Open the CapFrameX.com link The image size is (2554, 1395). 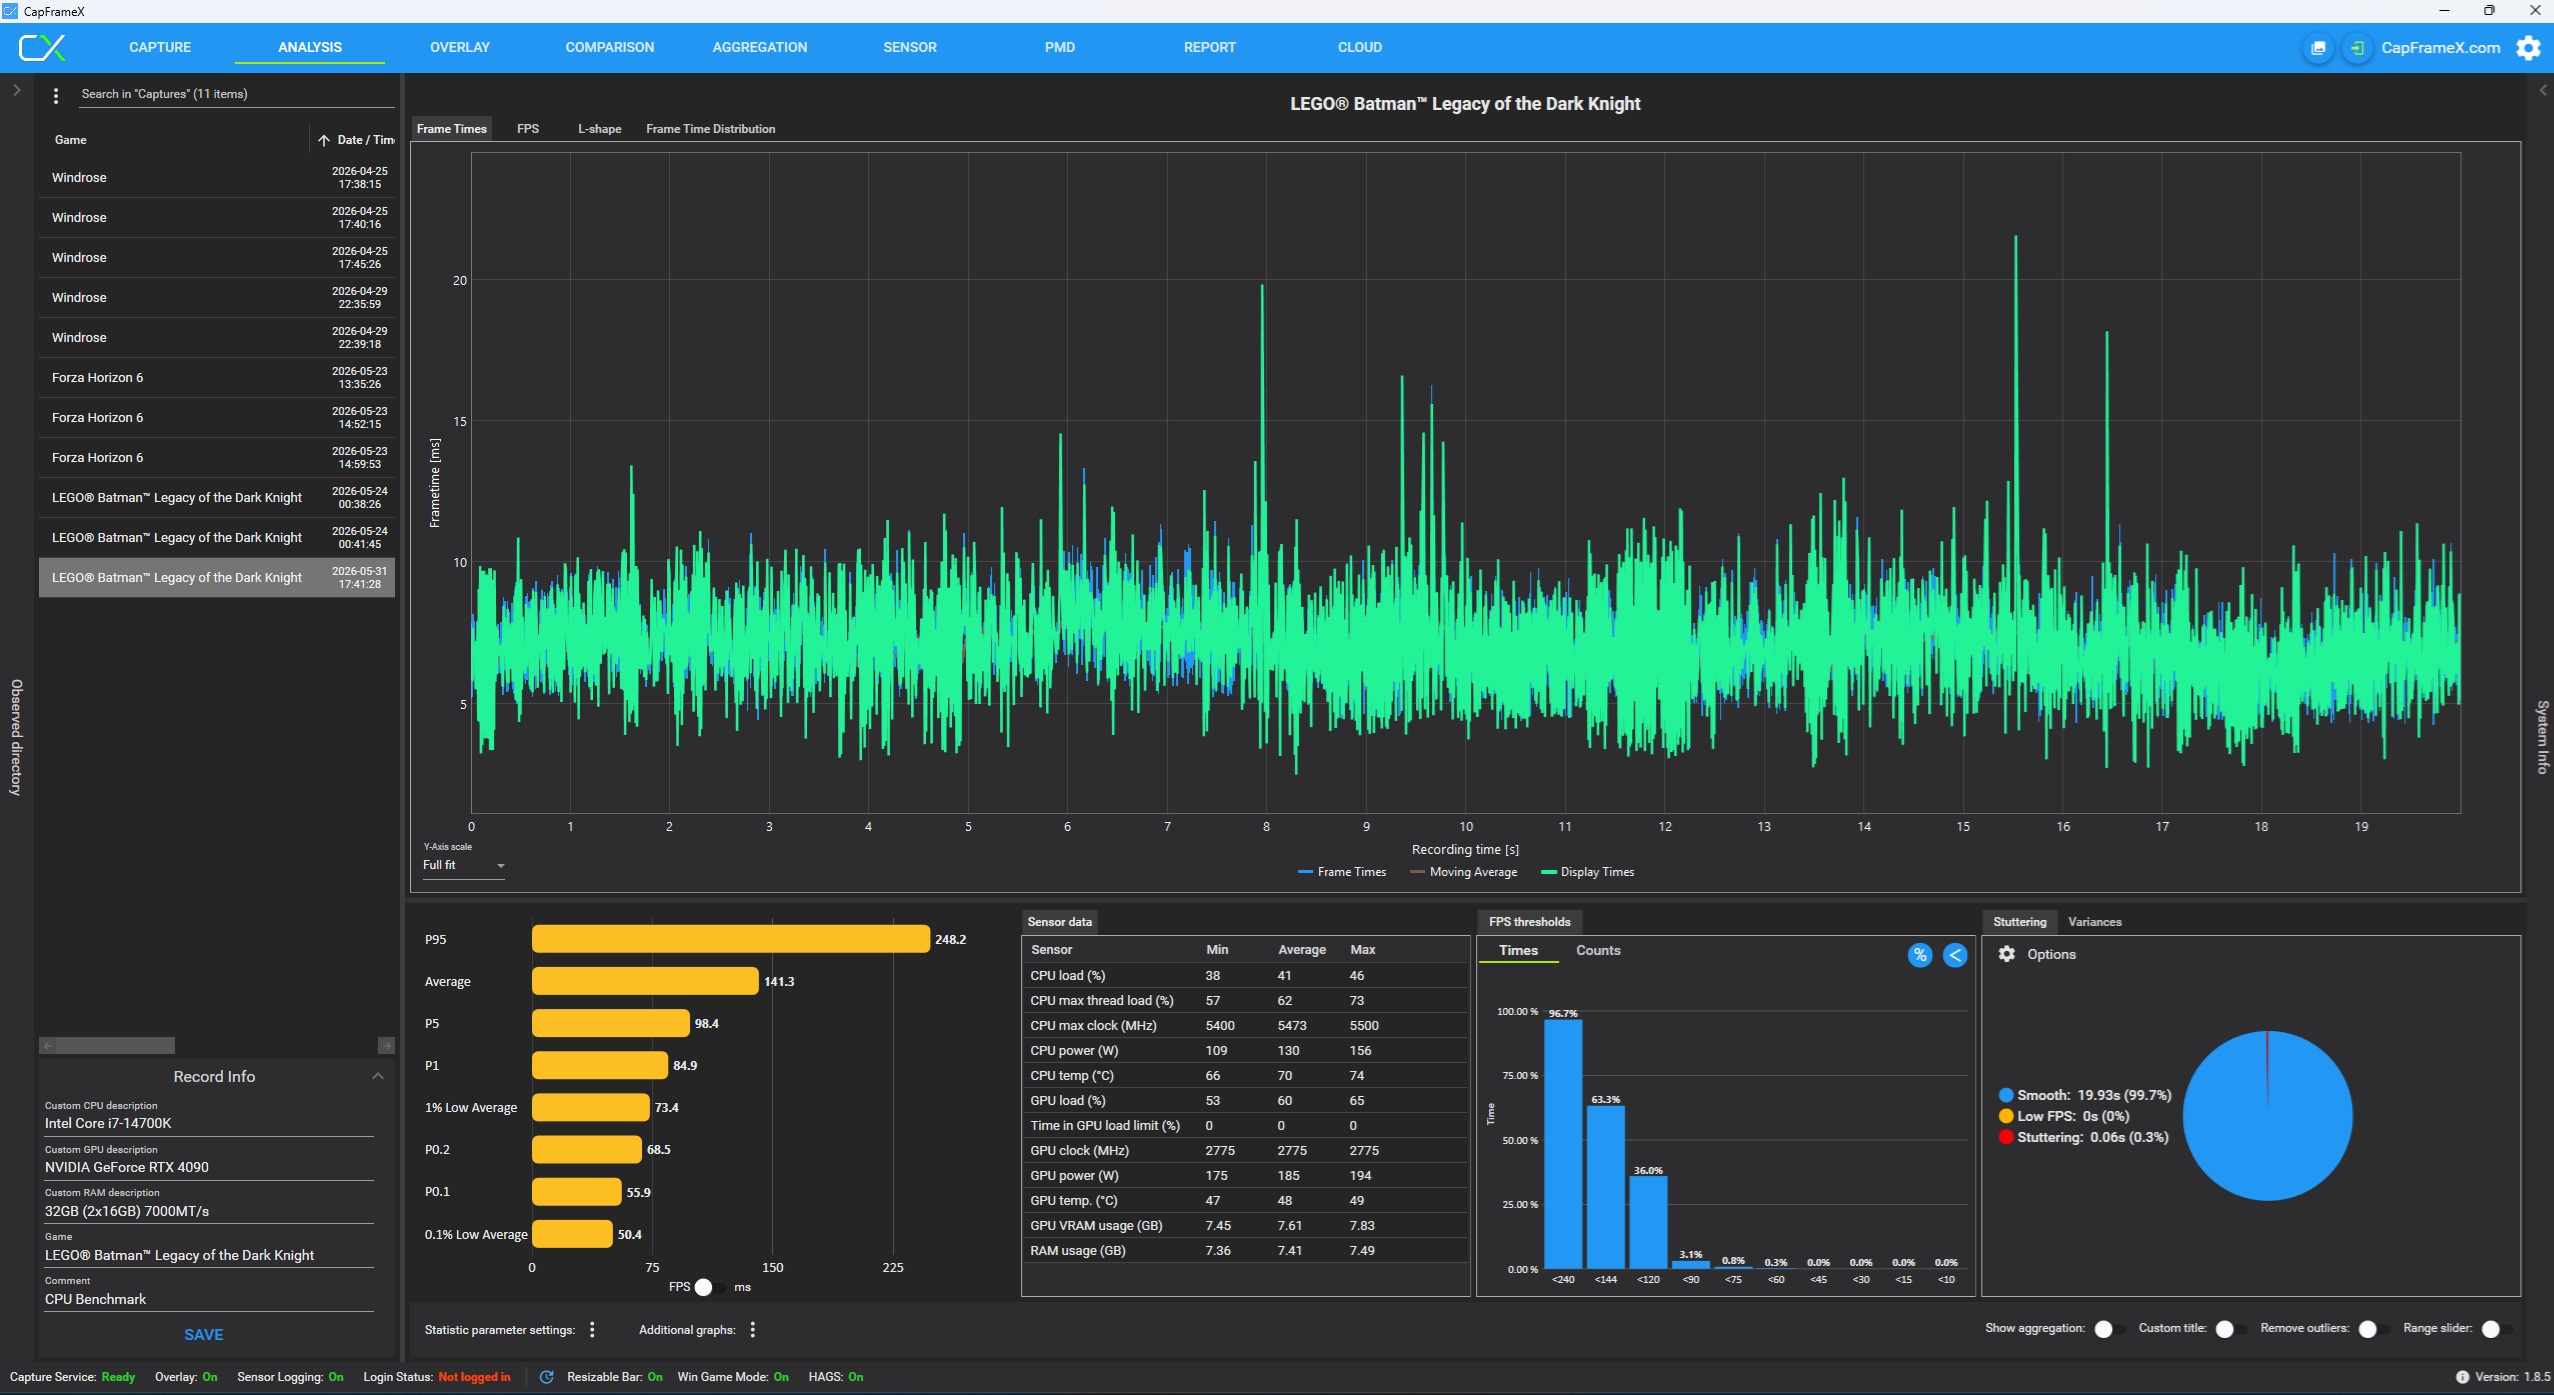point(2441,48)
